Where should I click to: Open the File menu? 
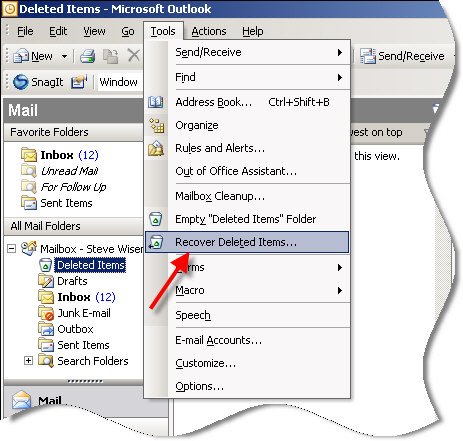pyautogui.click(x=25, y=31)
